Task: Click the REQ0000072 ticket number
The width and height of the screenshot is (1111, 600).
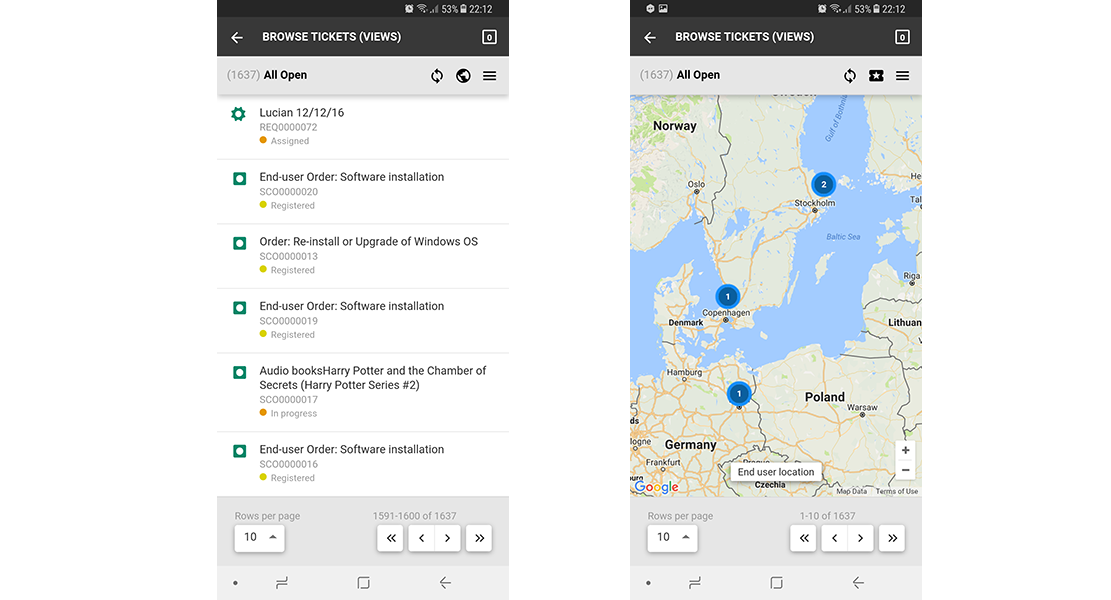Action: pos(288,128)
